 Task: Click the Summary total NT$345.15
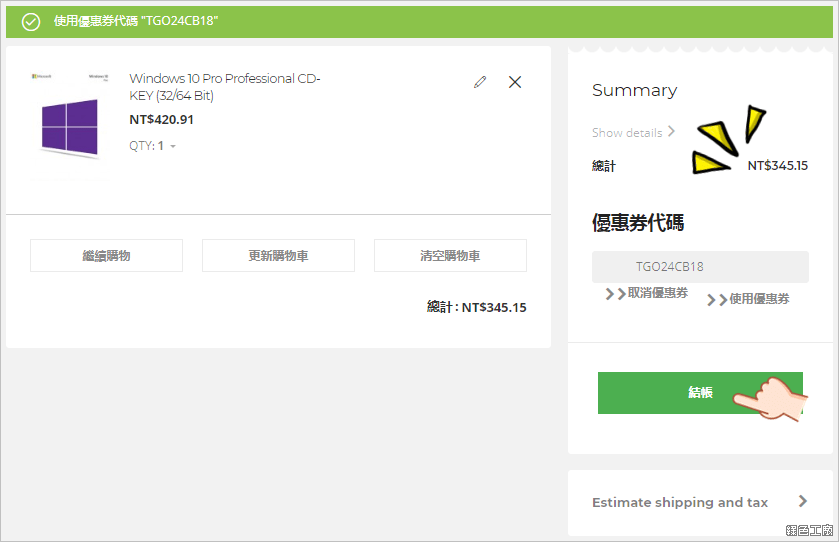(777, 166)
